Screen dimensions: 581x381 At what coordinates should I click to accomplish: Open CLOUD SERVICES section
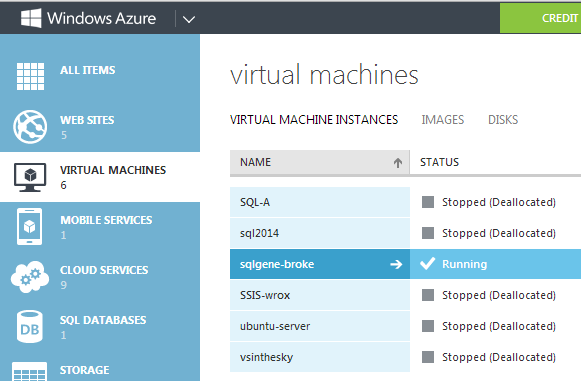coord(104,270)
